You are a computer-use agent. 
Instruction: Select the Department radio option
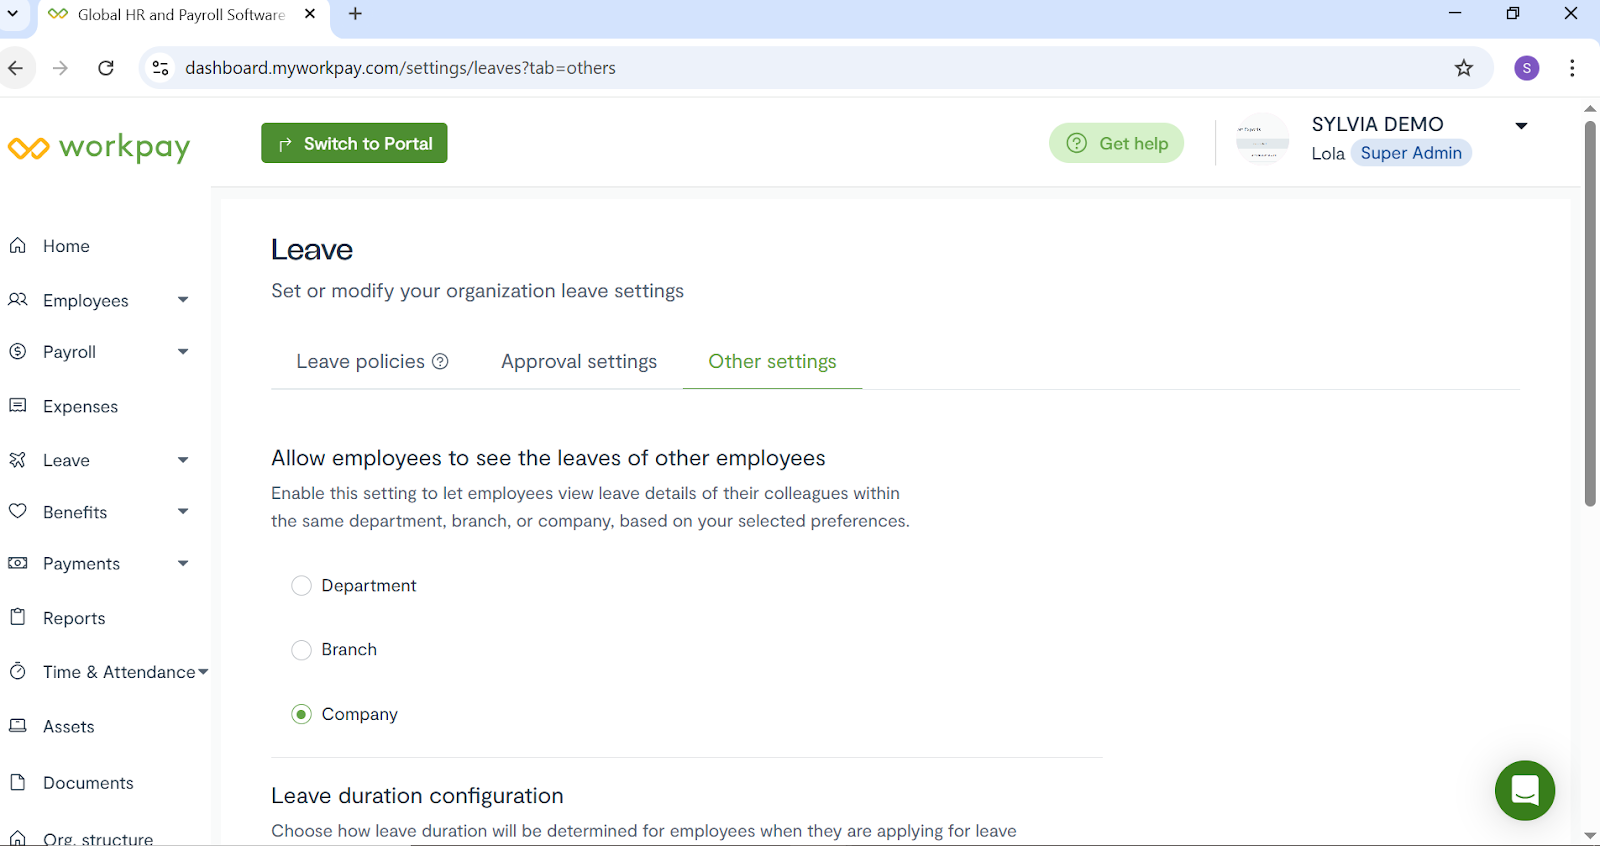(x=301, y=586)
